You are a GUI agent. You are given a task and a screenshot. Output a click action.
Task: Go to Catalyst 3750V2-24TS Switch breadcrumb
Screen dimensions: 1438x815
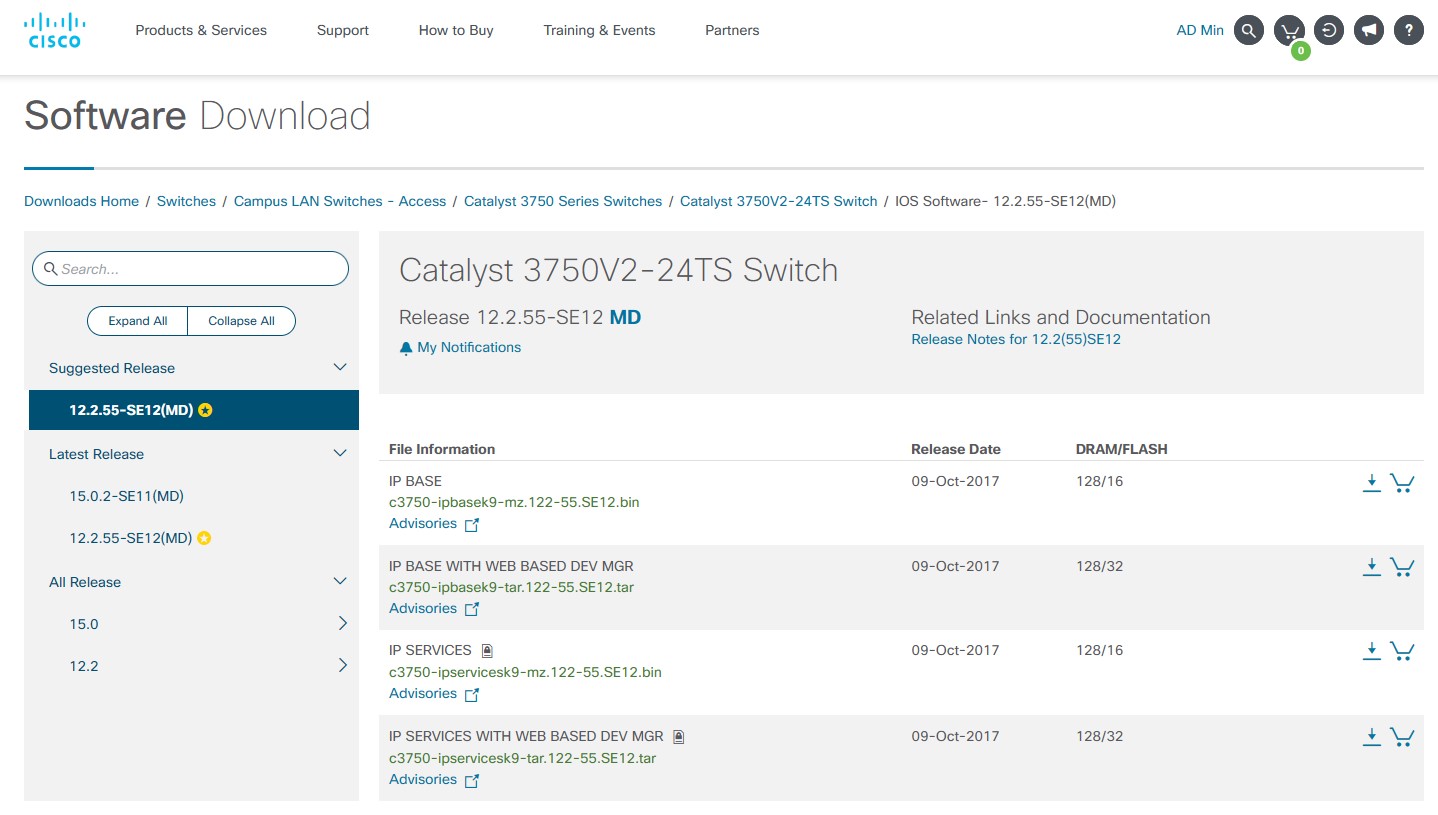[779, 201]
